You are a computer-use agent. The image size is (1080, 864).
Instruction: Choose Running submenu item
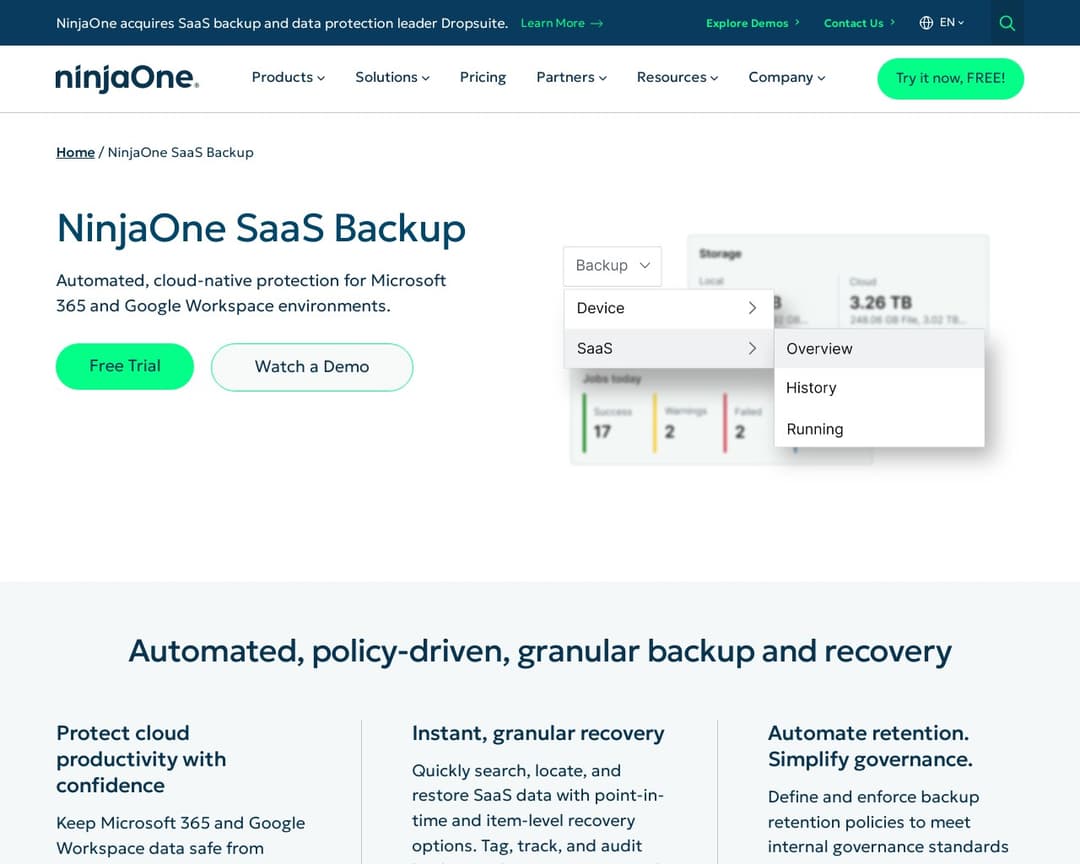(879, 429)
